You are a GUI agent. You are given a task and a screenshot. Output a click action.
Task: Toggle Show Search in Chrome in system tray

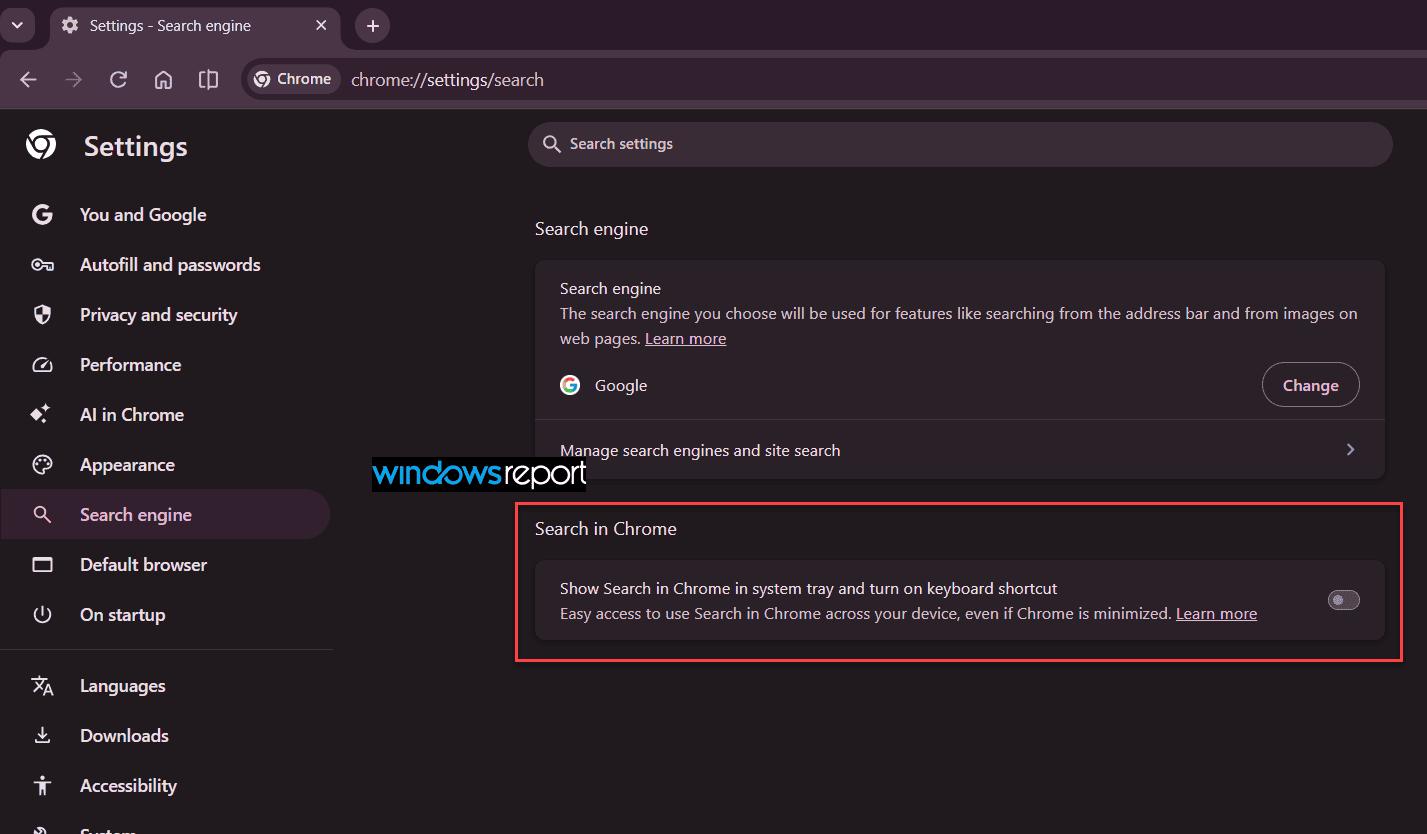tap(1343, 600)
